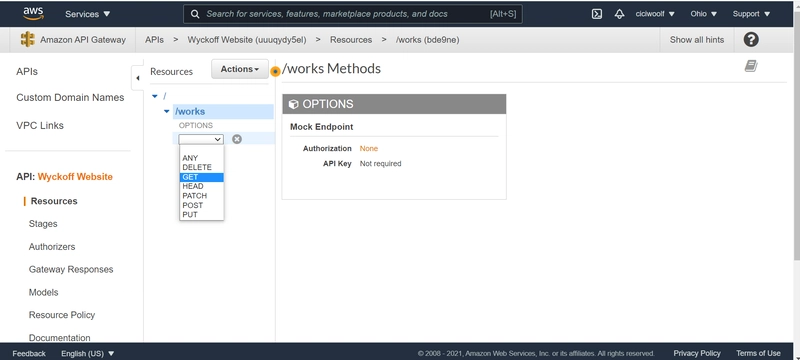Screen dimensions: 800x360
Task: Pick POST from the method list
Action: (201, 205)
